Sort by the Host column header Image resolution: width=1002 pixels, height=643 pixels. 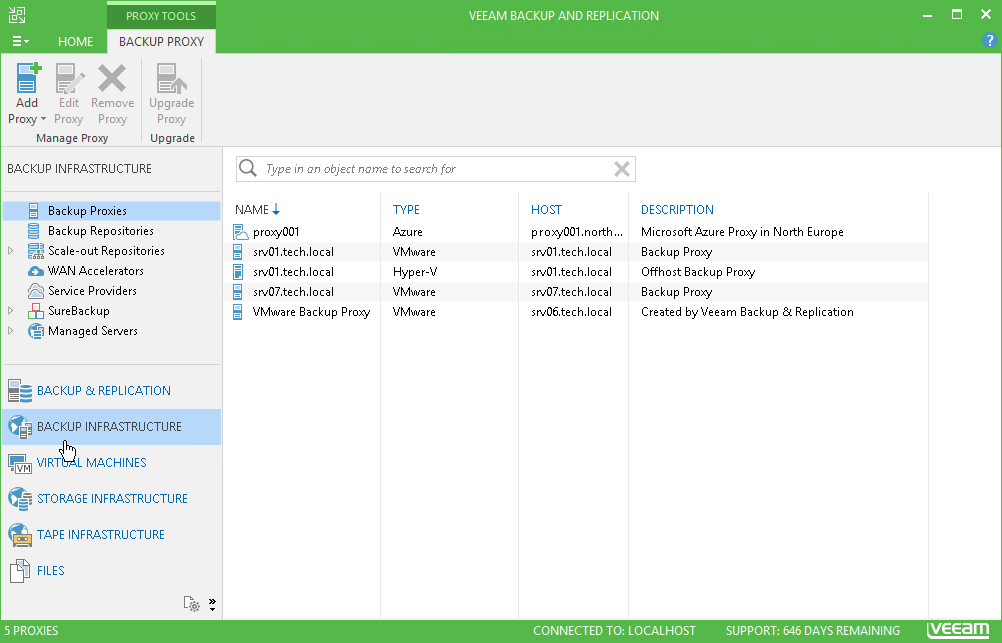[x=546, y=210]
